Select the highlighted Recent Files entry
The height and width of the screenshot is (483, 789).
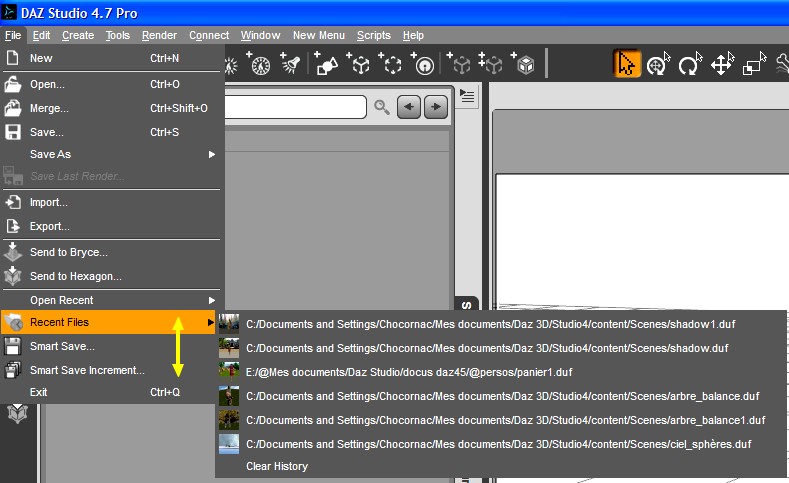tap(109, 322)
